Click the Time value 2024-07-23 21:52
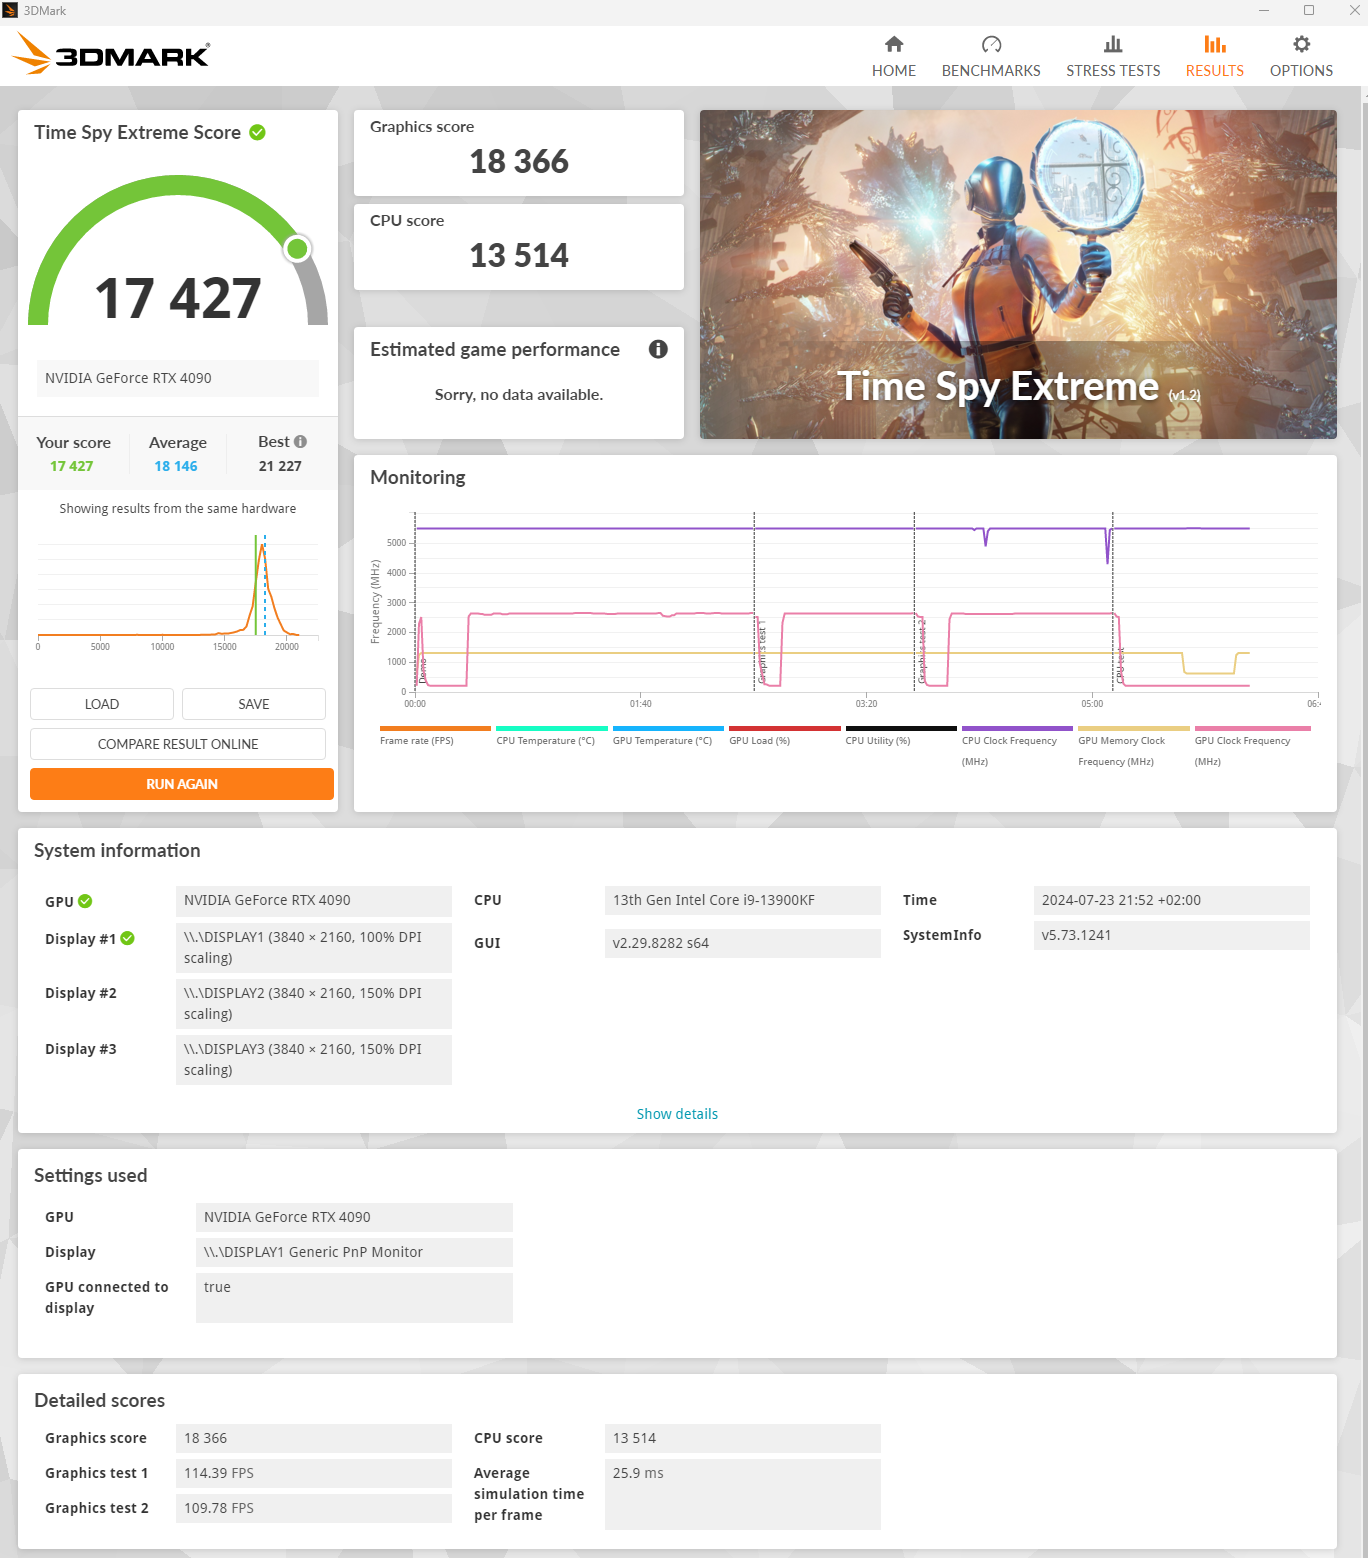 [x=1172, y=900]
